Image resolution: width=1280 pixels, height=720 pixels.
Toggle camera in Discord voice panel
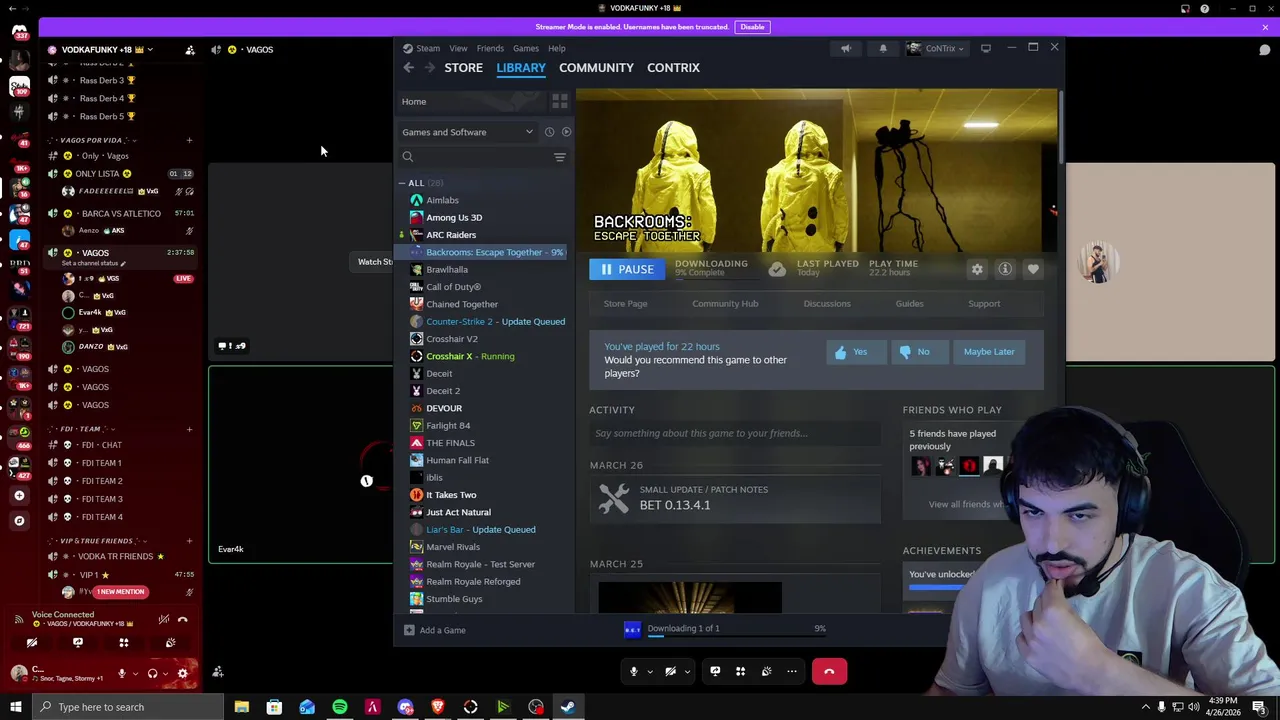pos(31,643)
